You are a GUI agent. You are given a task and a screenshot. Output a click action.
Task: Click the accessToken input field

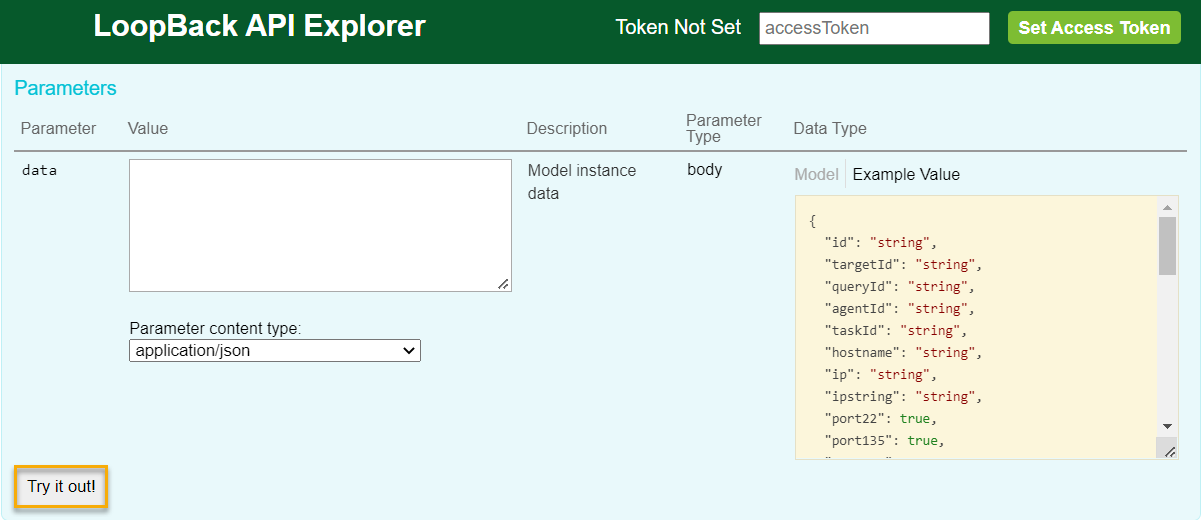[874, 28]
